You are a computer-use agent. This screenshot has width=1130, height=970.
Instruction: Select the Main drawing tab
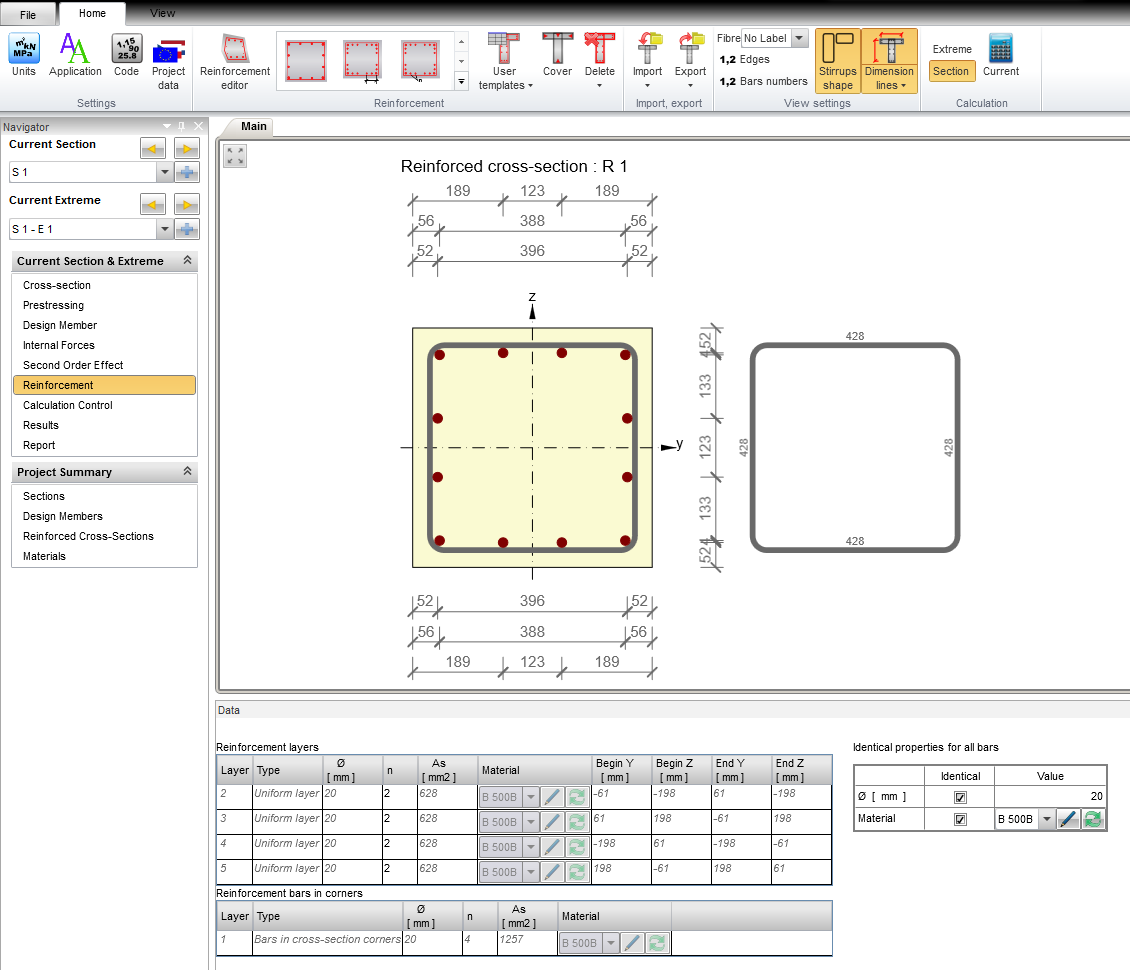coord(253,126)
